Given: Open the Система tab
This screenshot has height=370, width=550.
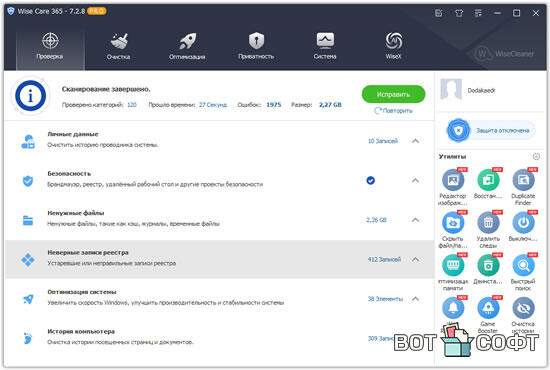Looking at the screenshot, I should [x=325, y=46].
